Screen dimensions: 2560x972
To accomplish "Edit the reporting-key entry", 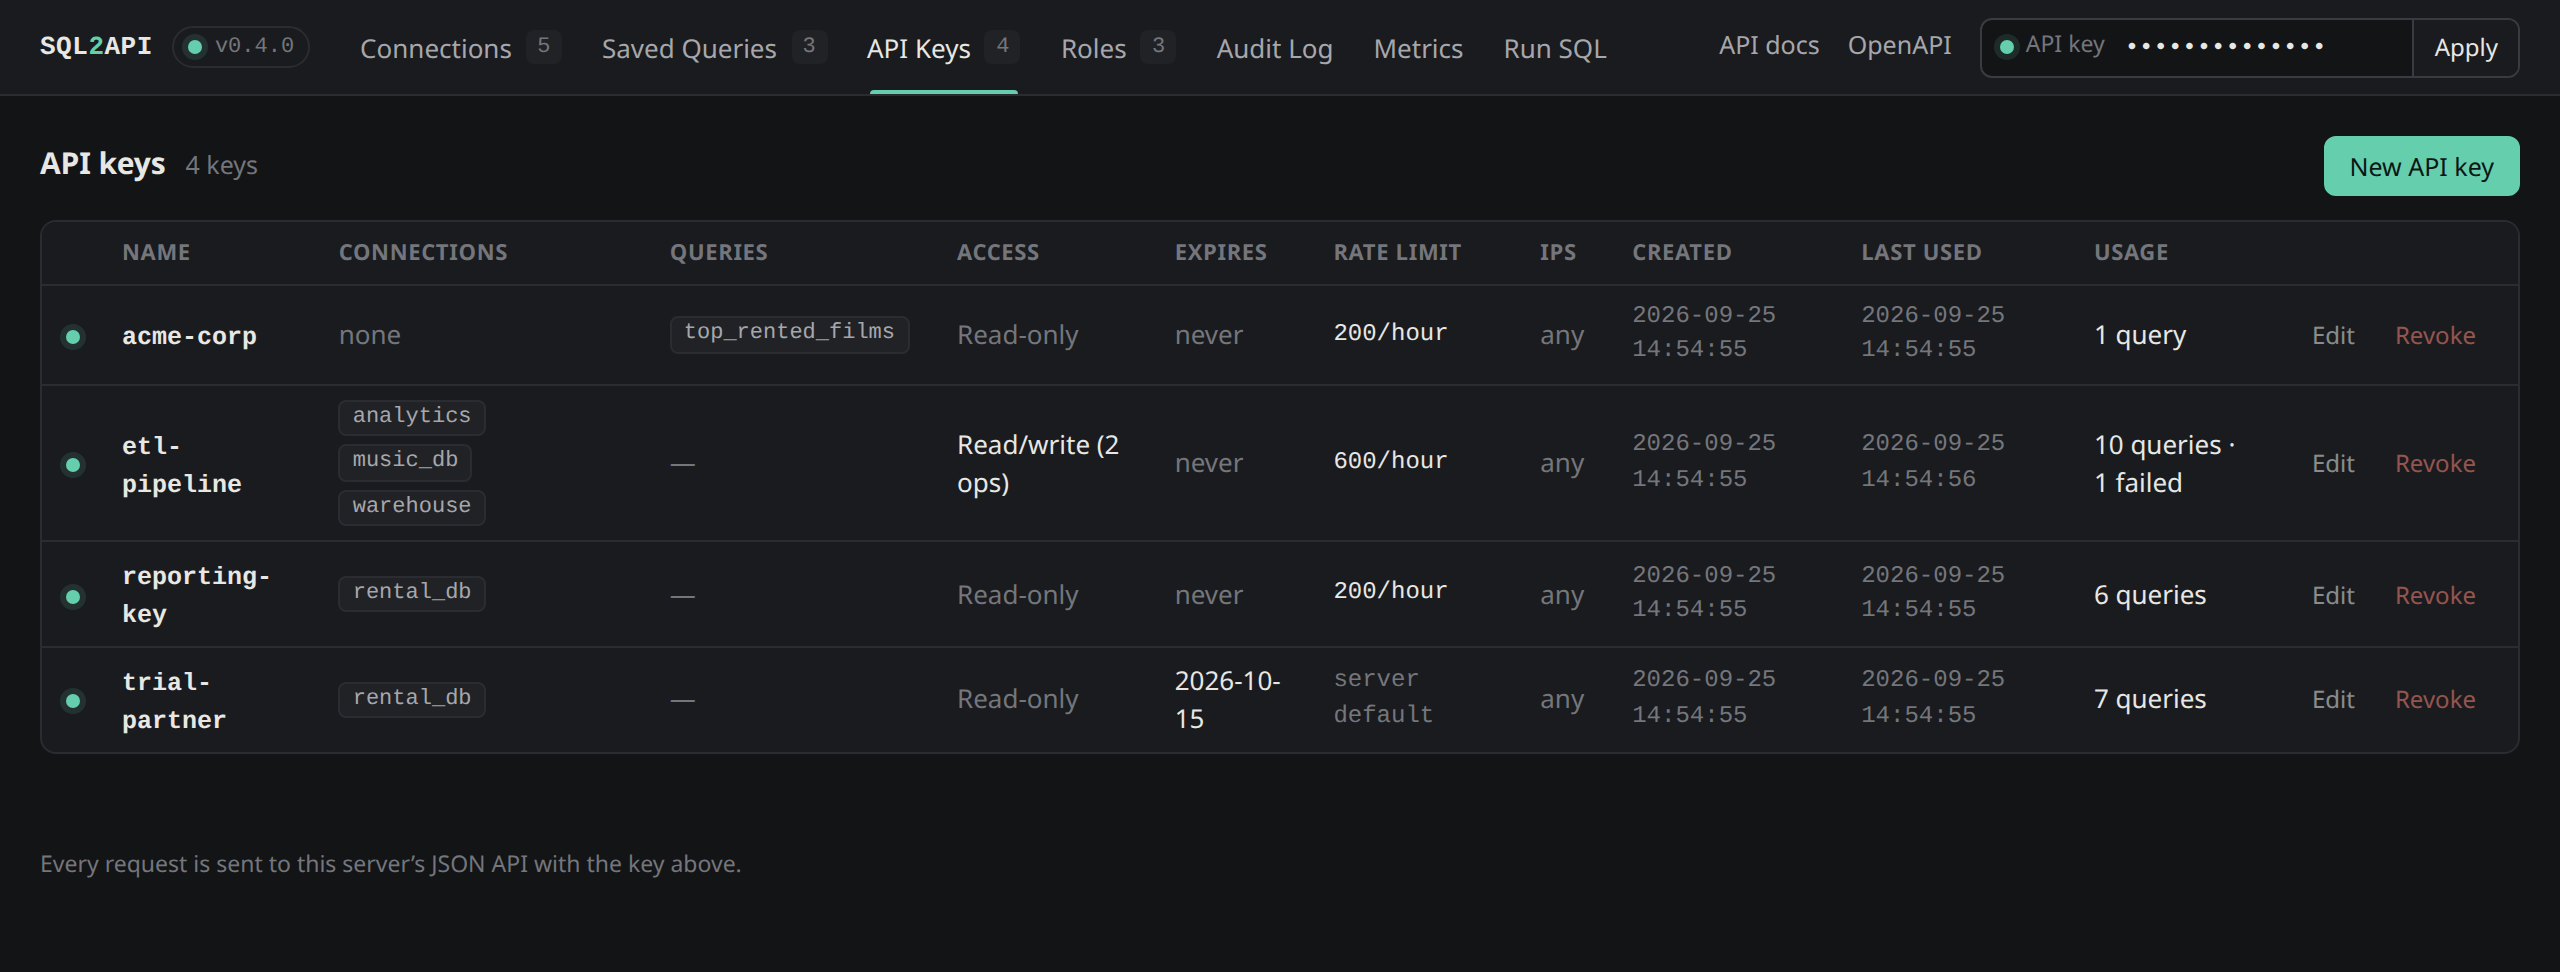I will pos(2333,596).
